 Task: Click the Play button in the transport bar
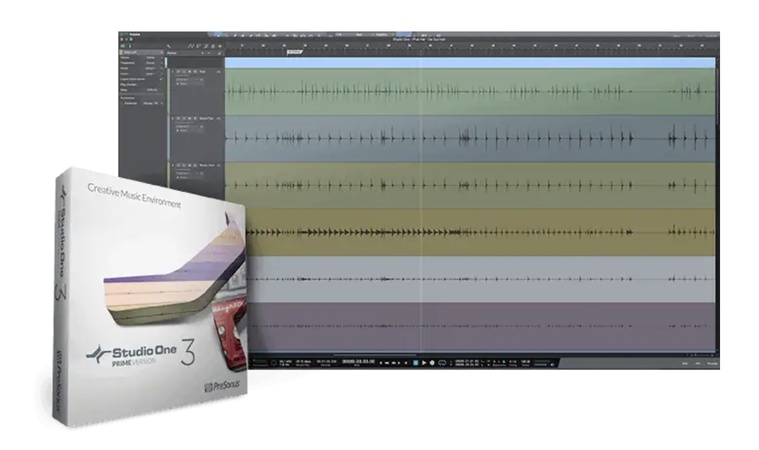tap(424, 362)
